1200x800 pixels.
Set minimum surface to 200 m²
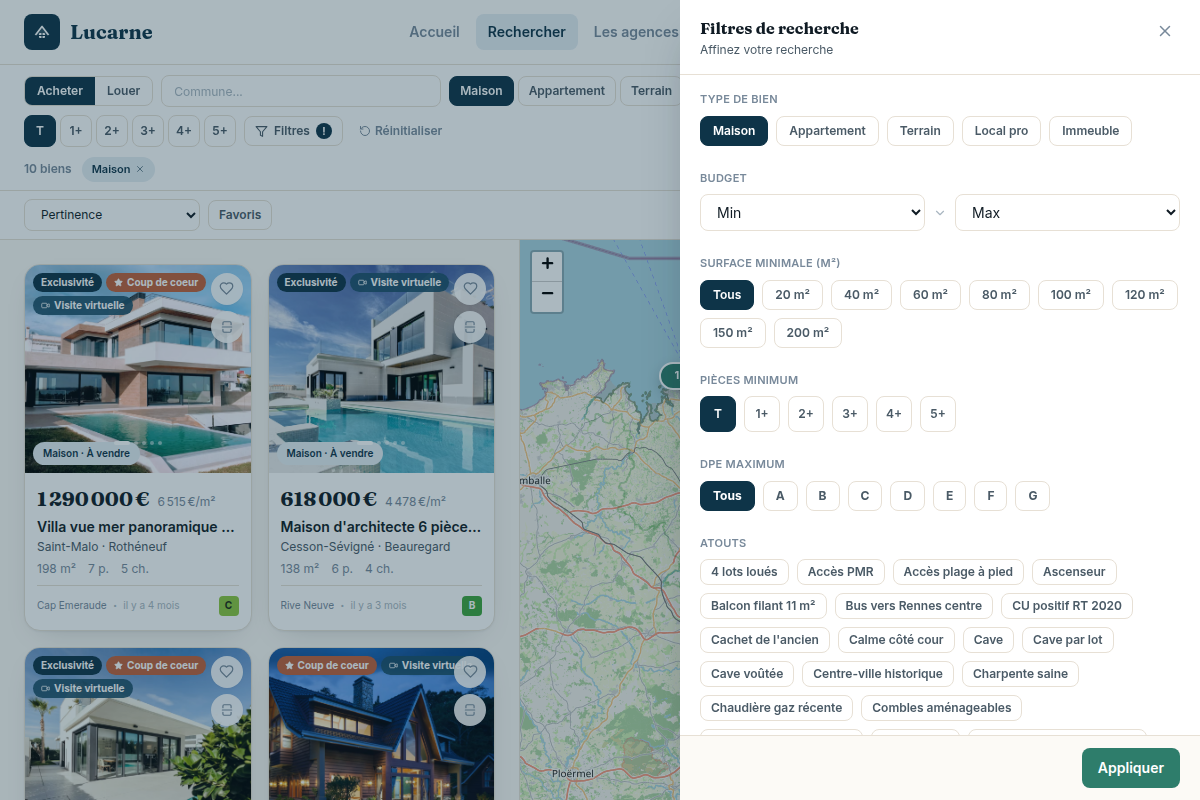coord(808,333)
